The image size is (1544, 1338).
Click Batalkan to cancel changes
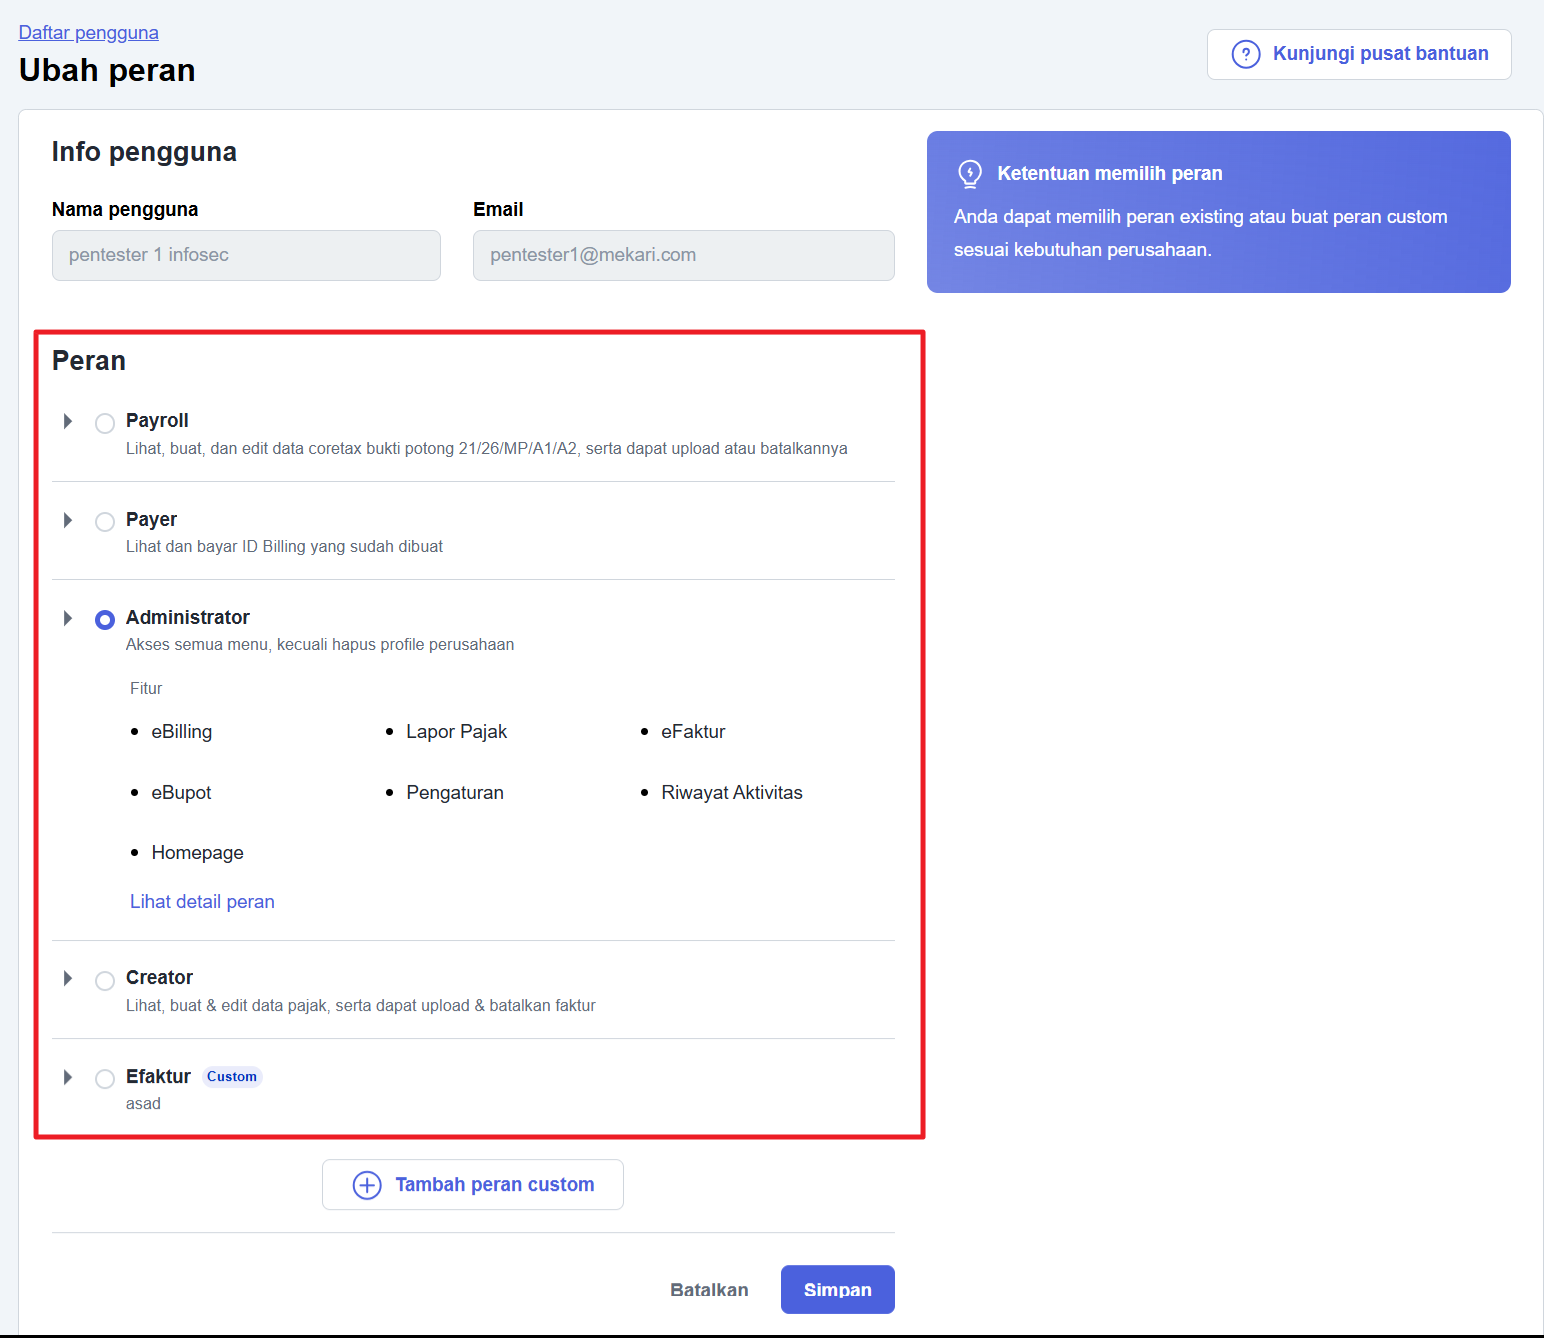[709, 1290]
